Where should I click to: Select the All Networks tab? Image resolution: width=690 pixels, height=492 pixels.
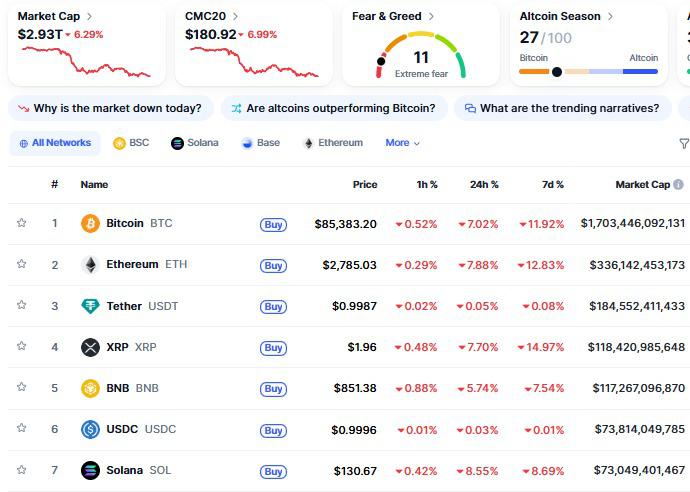[55, 143]
